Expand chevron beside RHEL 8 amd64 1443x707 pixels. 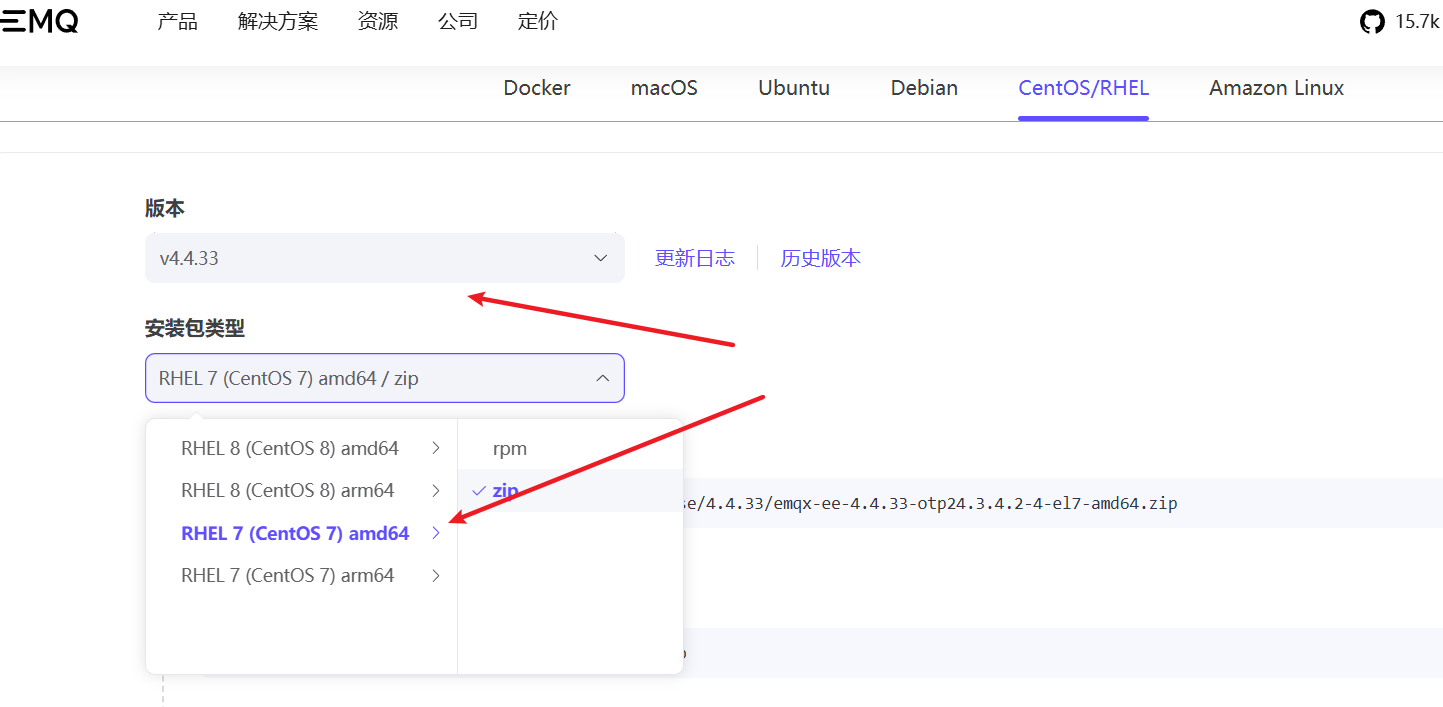click(x=436, y=448)
